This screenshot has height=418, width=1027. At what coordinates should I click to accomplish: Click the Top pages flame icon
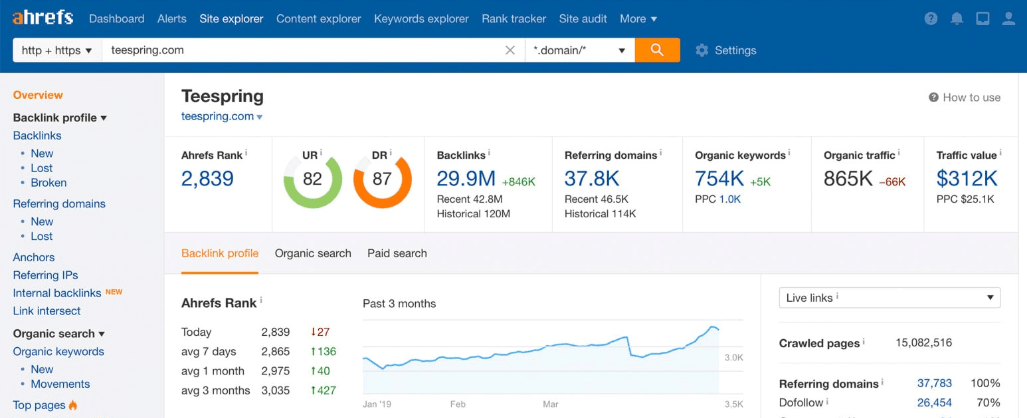click(x=72, y=405)
